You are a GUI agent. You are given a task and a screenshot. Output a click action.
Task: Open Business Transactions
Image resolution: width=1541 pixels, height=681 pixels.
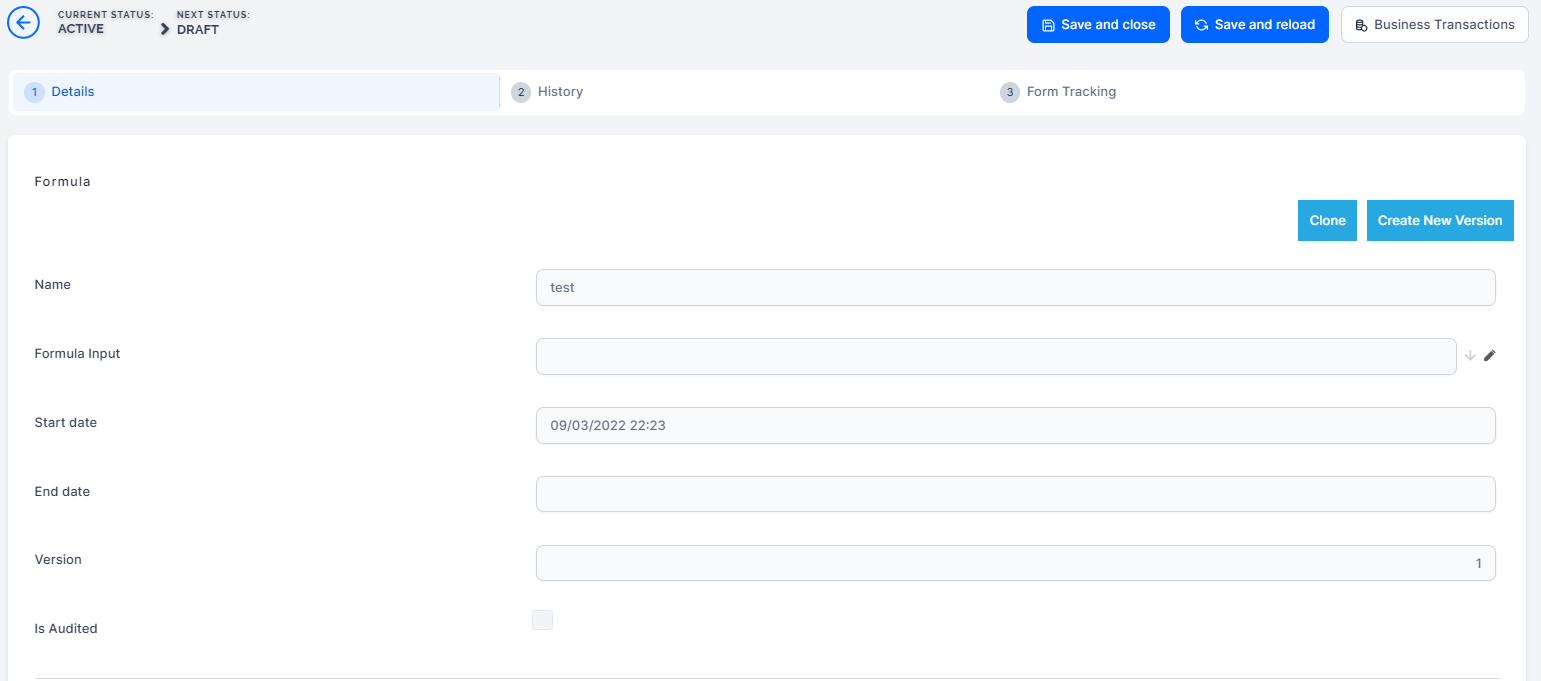click(1434, 25)
